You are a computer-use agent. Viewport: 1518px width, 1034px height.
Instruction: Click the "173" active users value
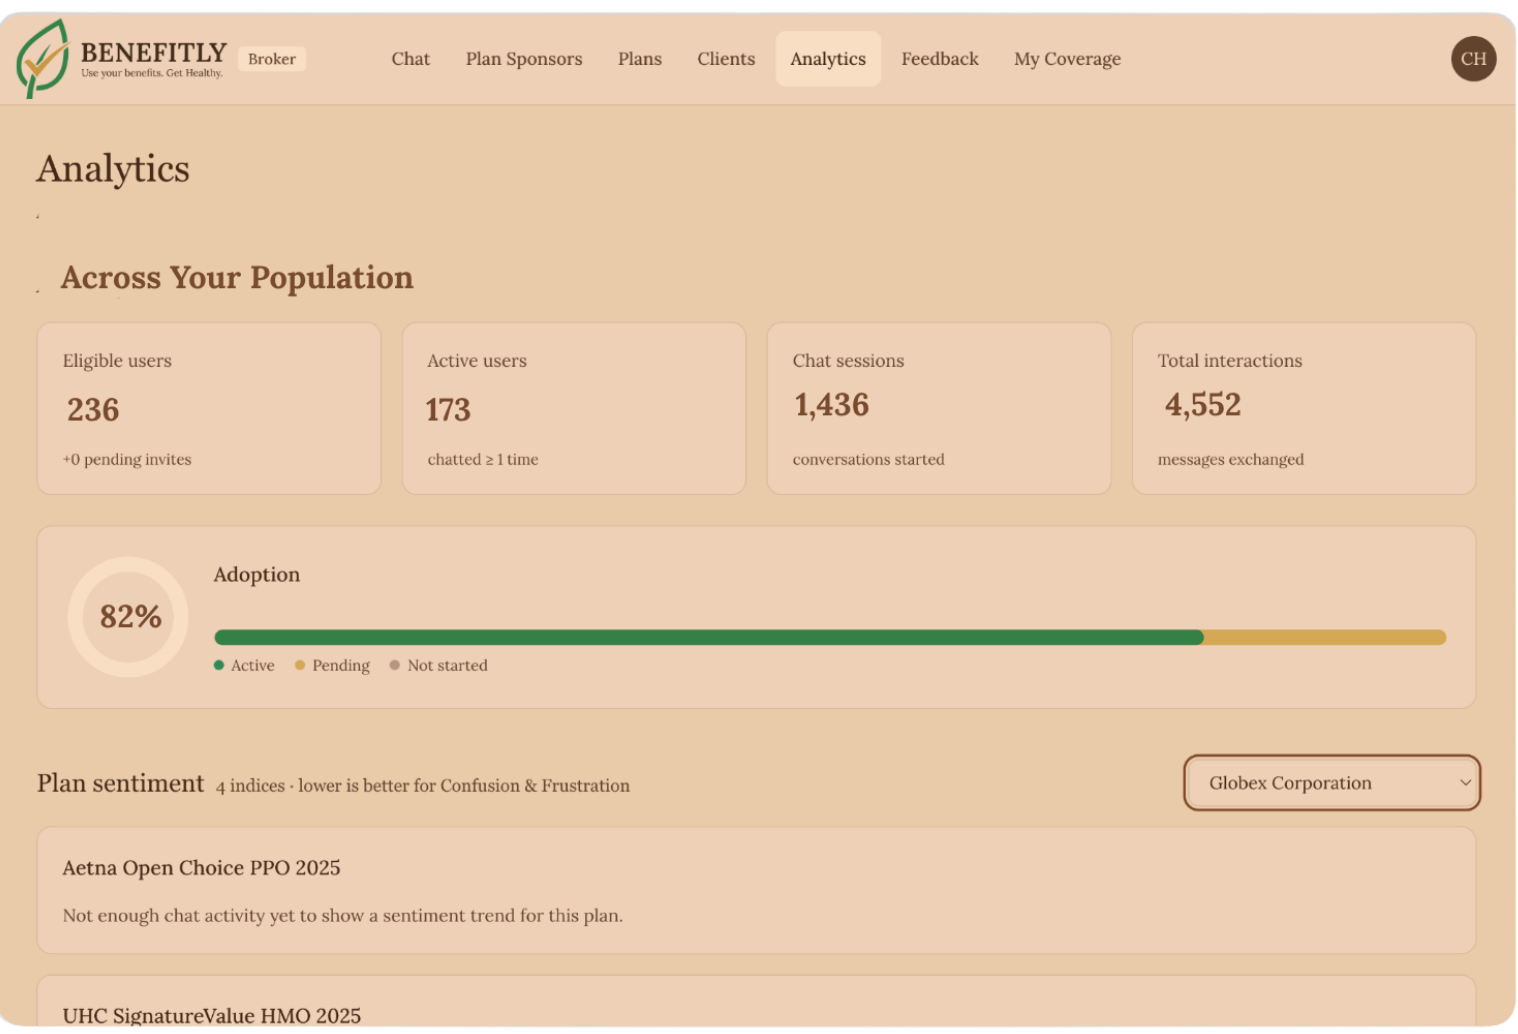click(448, 410)
